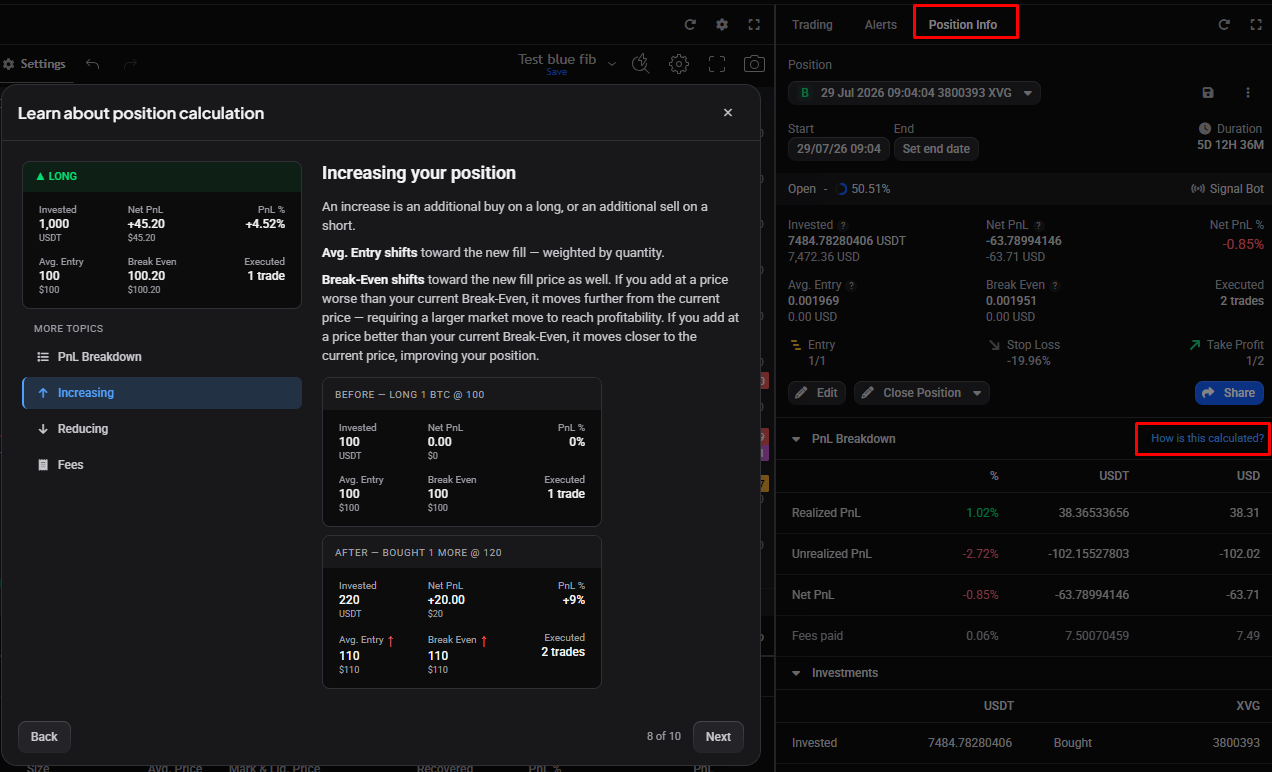The image size is (1272, 772).
Task: Close the Learn about position calculation dialog
Action: click(x=728, y=113)
